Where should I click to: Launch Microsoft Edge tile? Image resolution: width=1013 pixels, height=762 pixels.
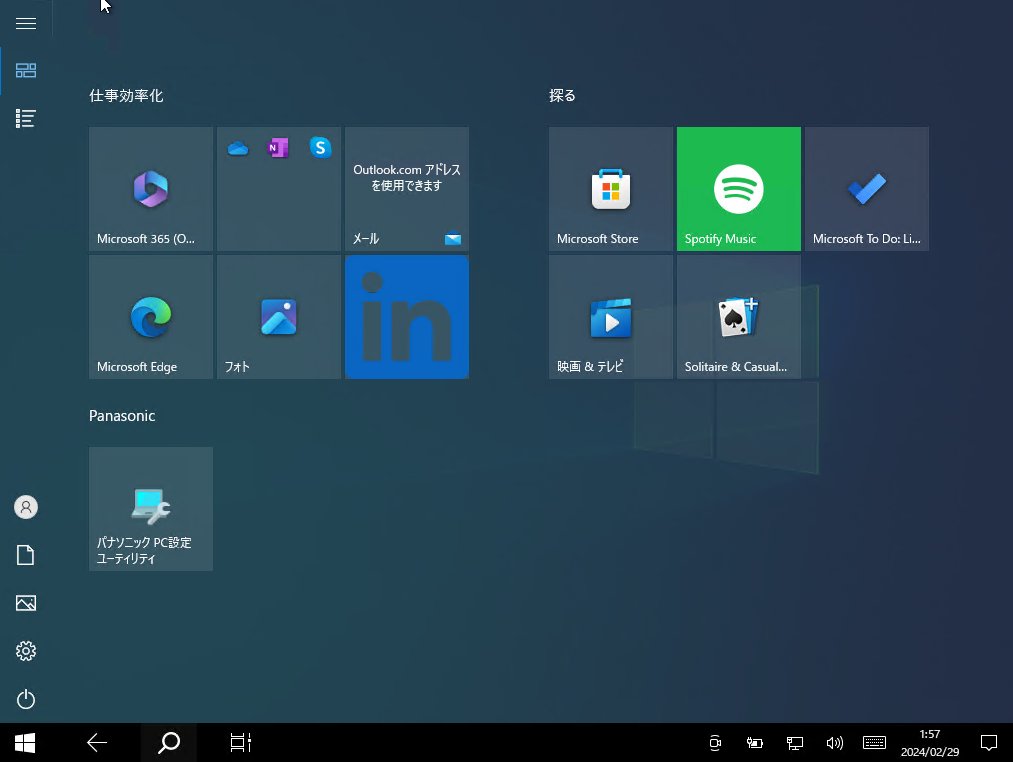(x=151, y=317)
